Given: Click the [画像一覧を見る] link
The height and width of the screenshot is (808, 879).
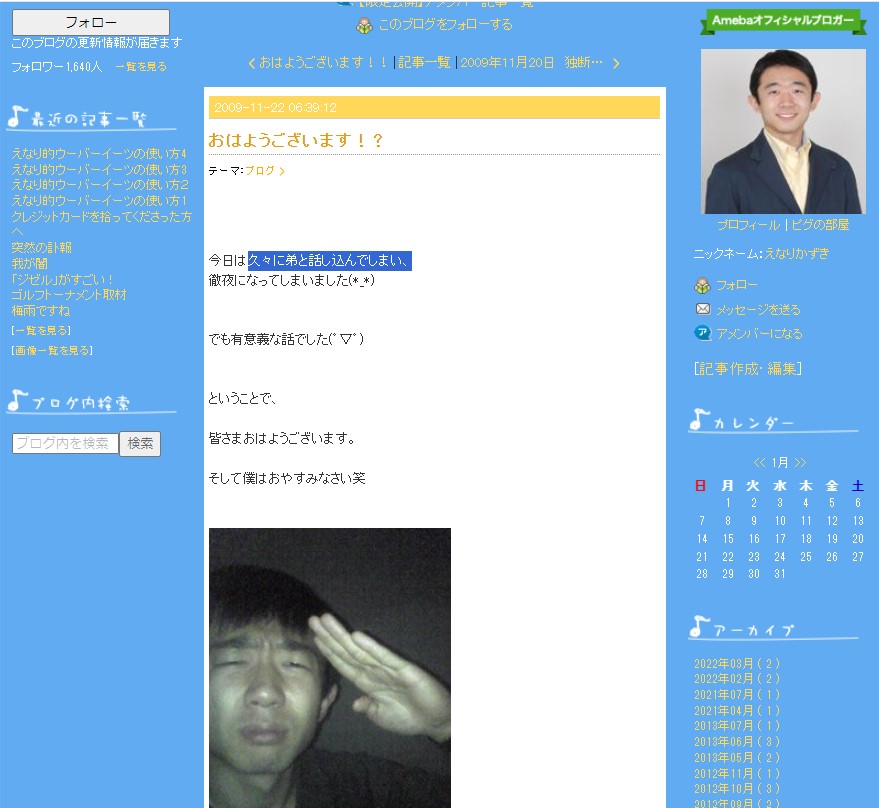Looking at the screenshot, I should pyautogui.click(x=52, y=351).
